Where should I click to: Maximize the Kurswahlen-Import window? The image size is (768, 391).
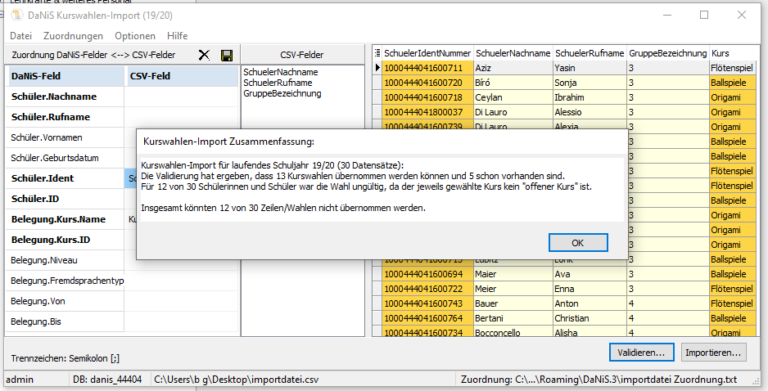704,15
